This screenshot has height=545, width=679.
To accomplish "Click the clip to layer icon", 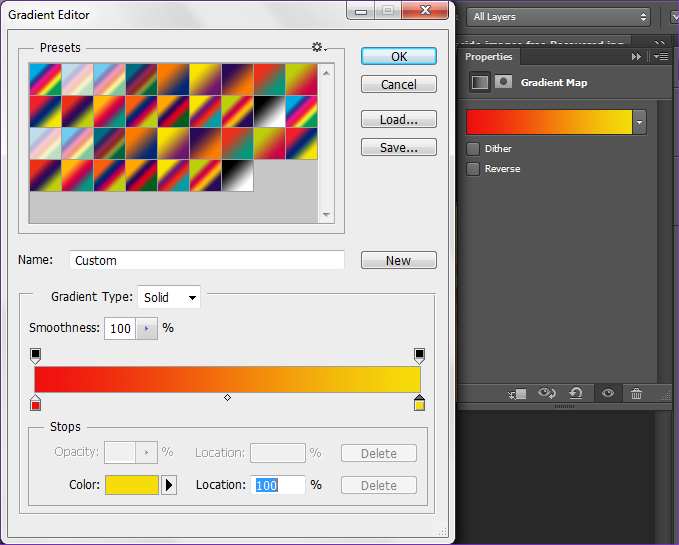I will point(517,394).
